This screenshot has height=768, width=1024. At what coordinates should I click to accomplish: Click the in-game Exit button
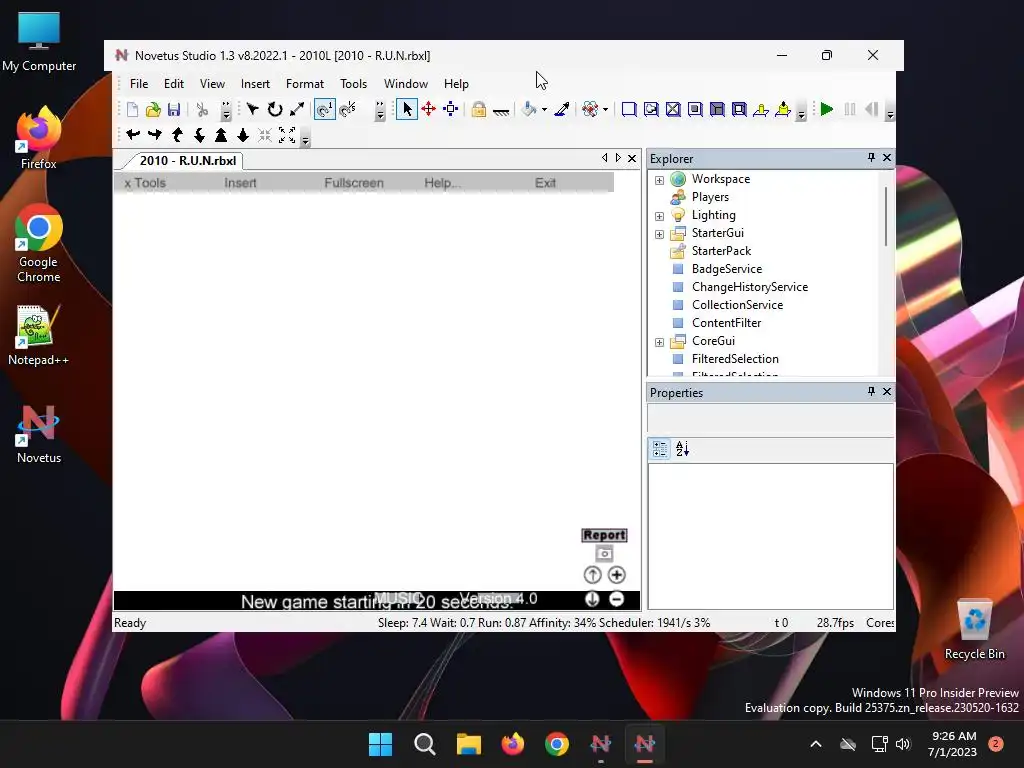point(545,183)
